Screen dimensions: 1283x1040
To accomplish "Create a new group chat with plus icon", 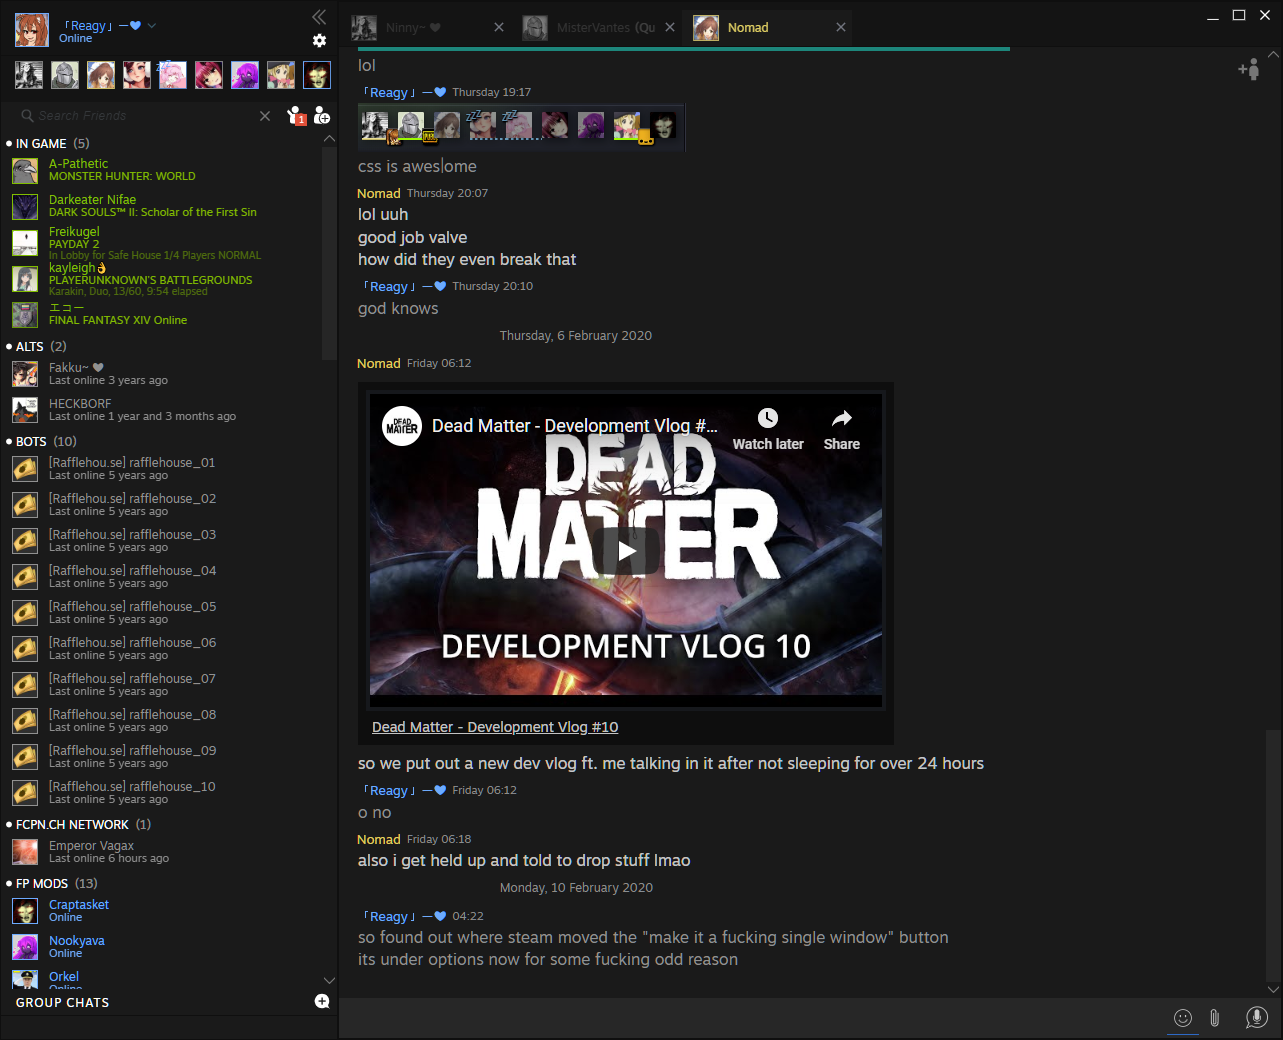I will [x=322, y=1001].
